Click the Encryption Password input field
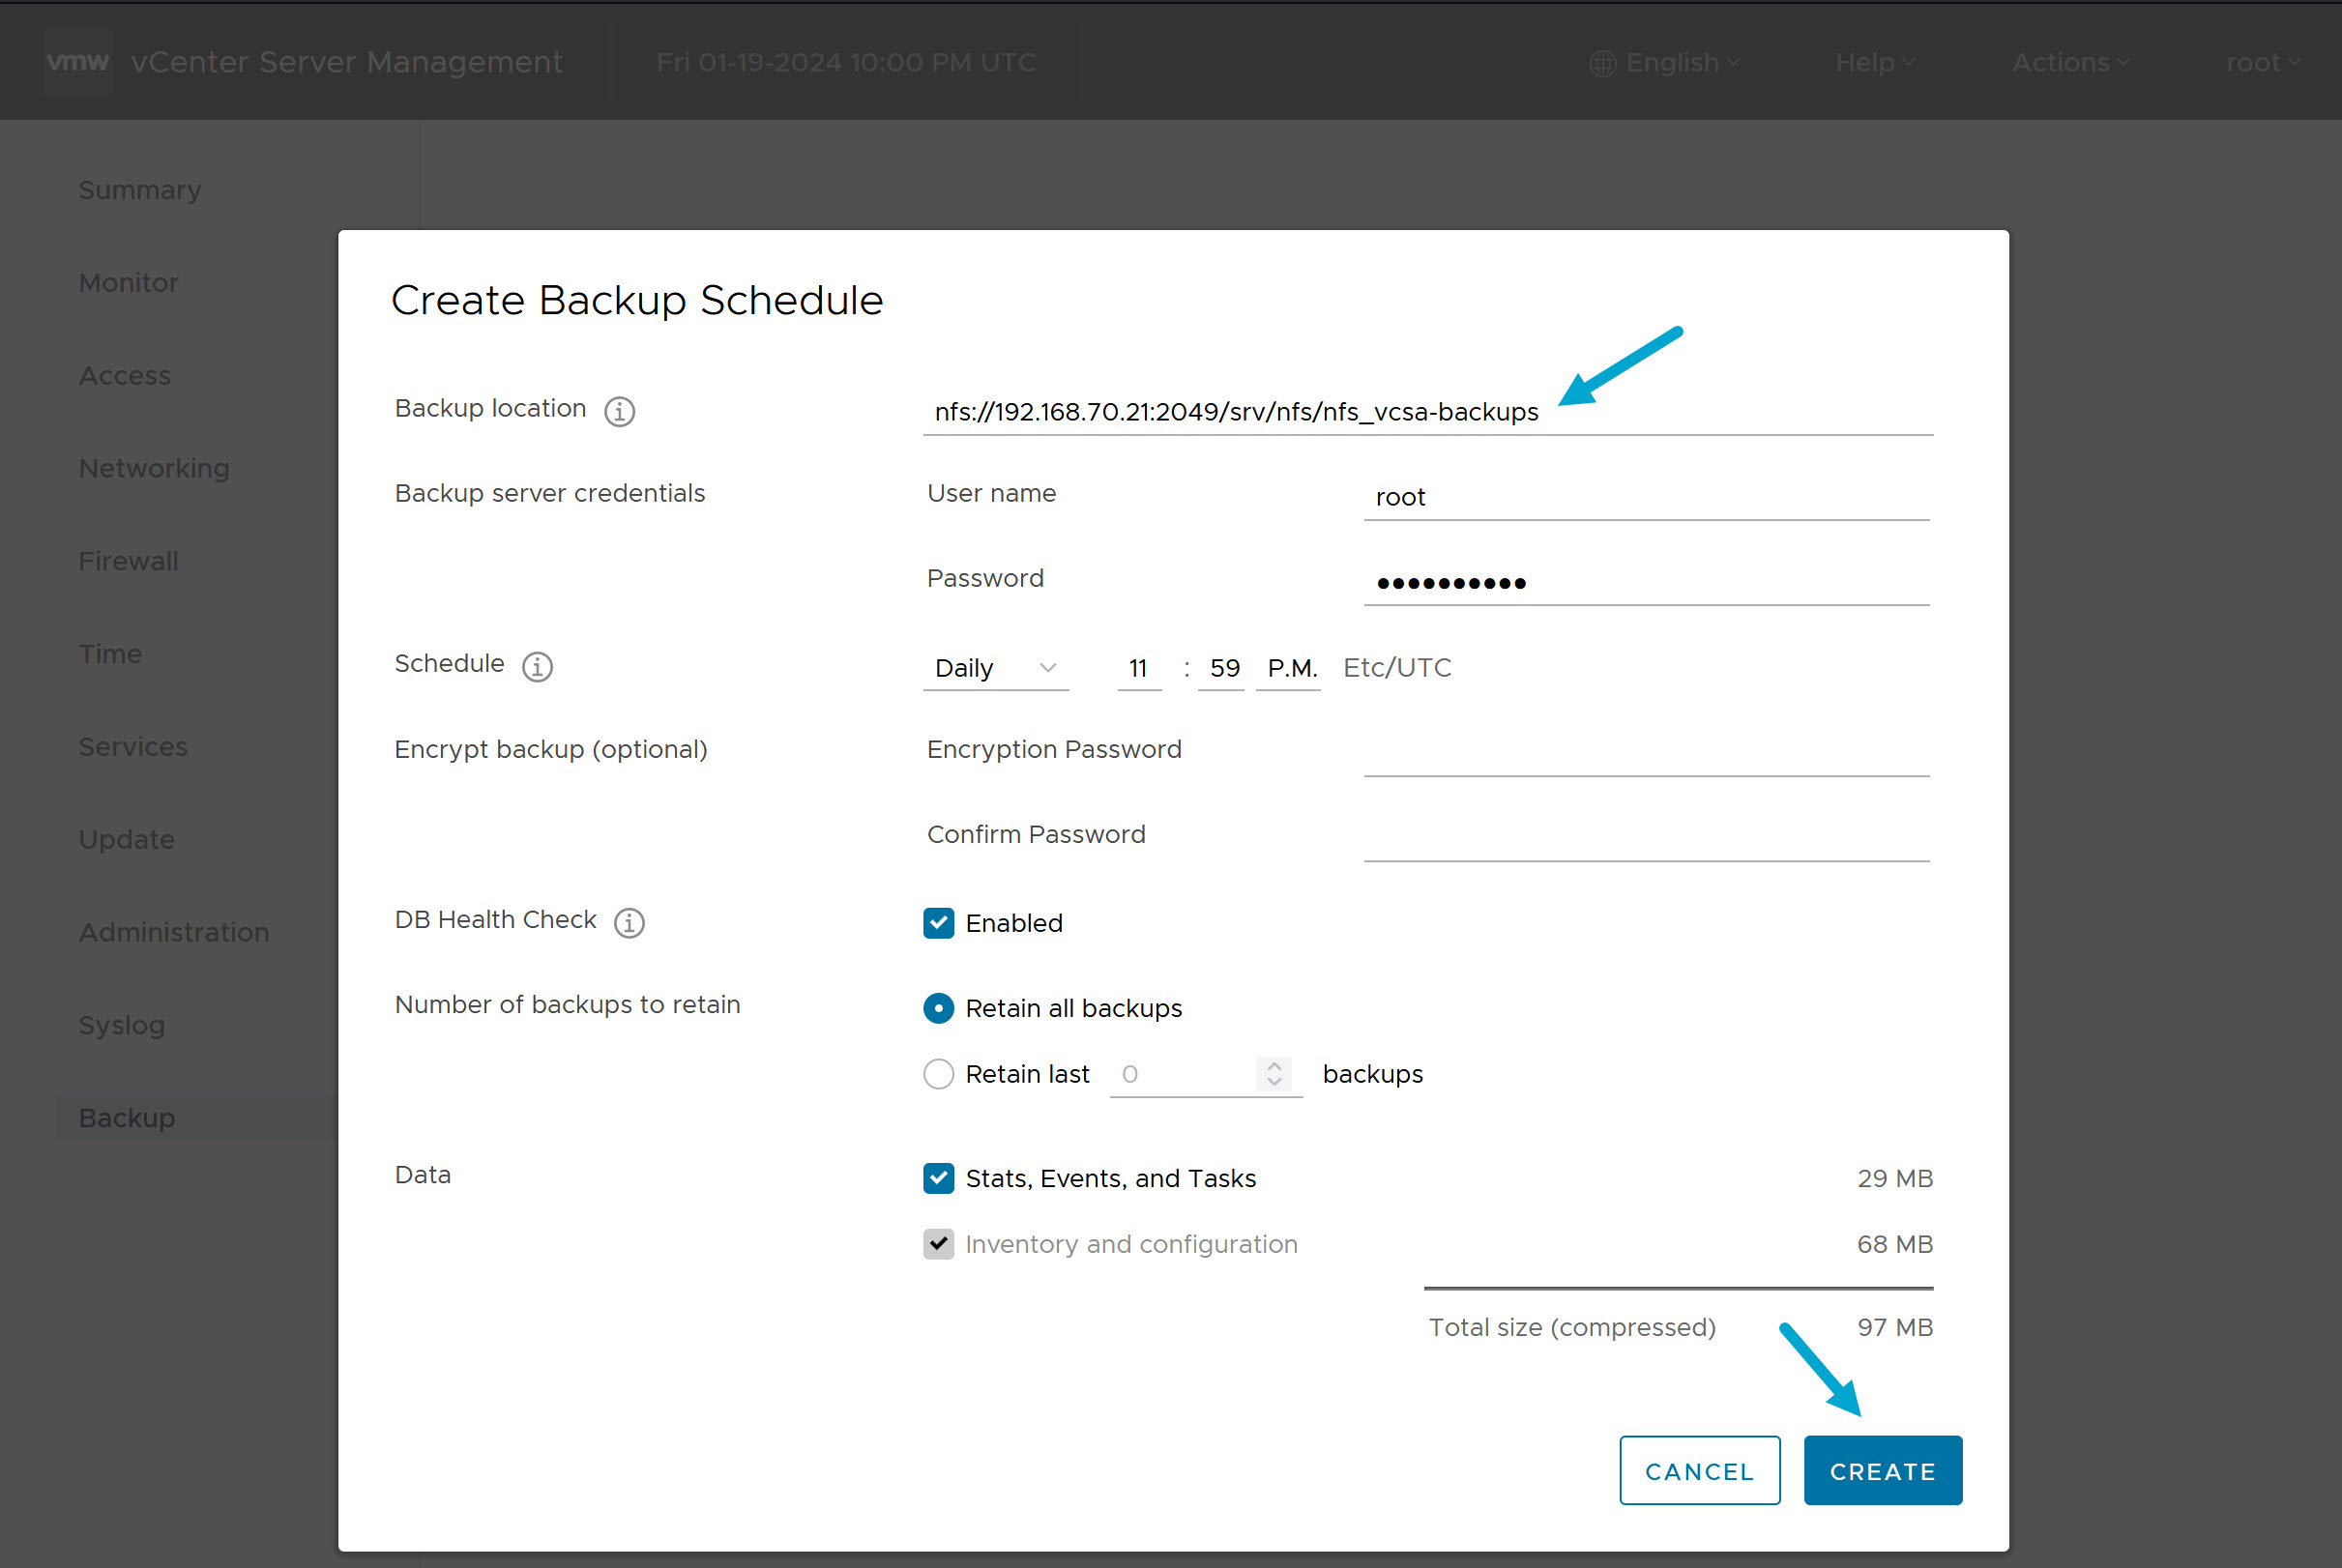This screenshot has height=1568, width=2342. tap(1645, 763)
